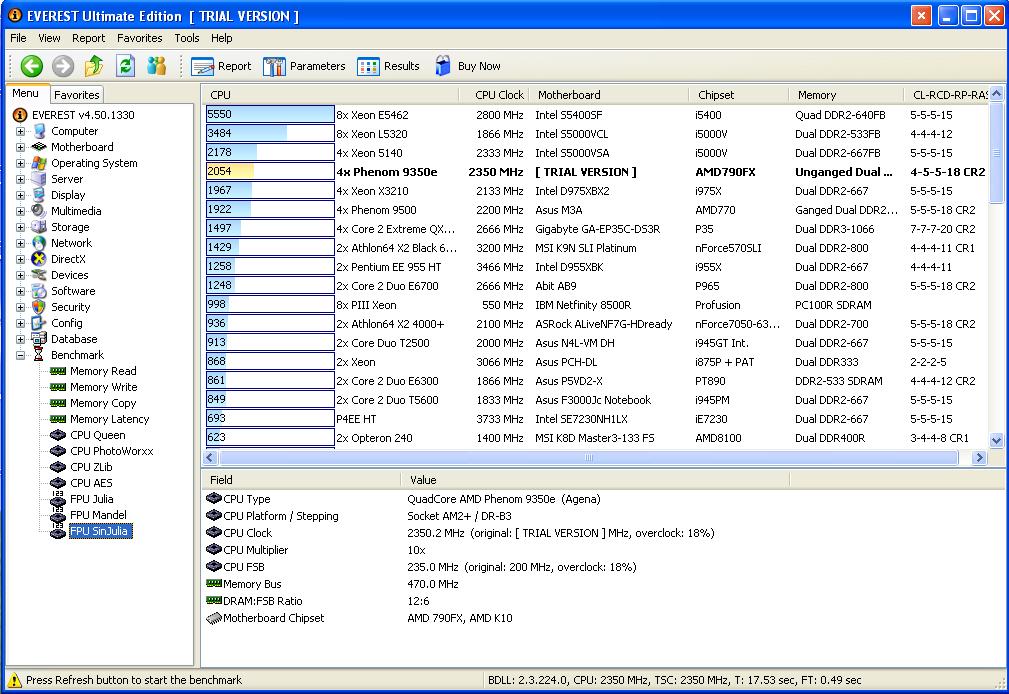Select the 4x Phenom 9350e result row
The image size is (1009, 694).
coord(596,172)
